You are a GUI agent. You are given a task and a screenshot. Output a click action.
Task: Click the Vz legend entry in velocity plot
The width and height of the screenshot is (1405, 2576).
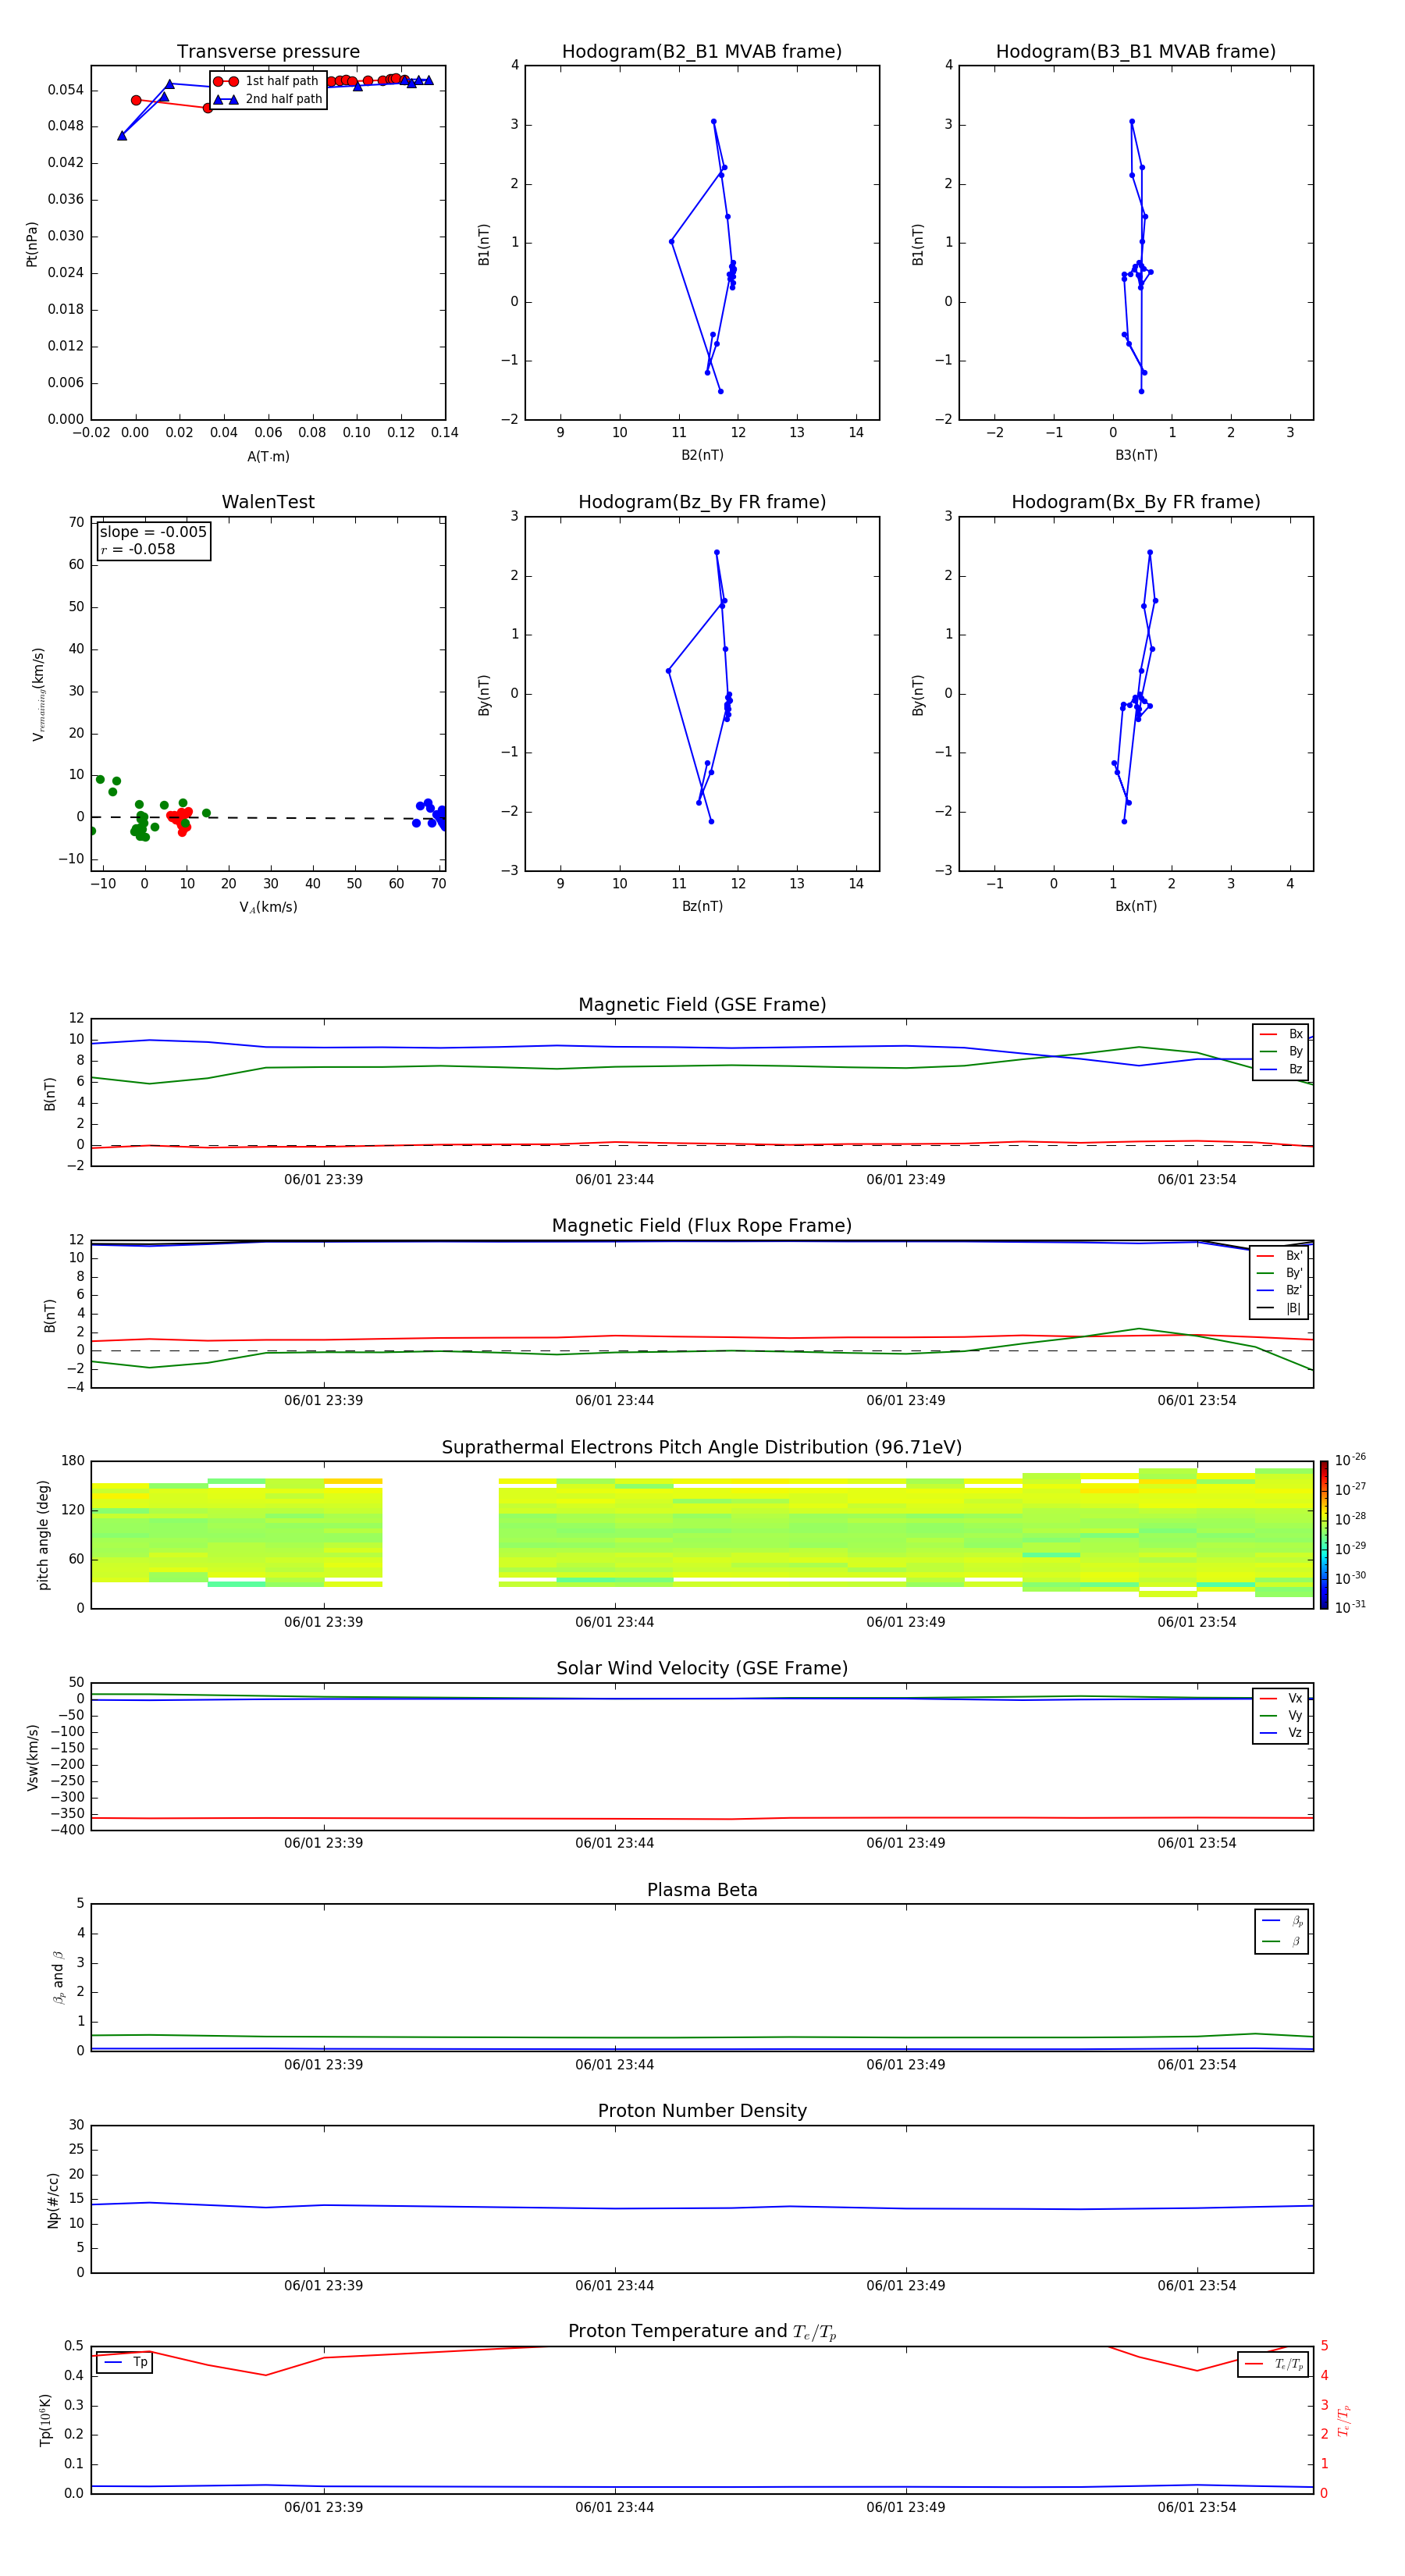point(1281,1733)
